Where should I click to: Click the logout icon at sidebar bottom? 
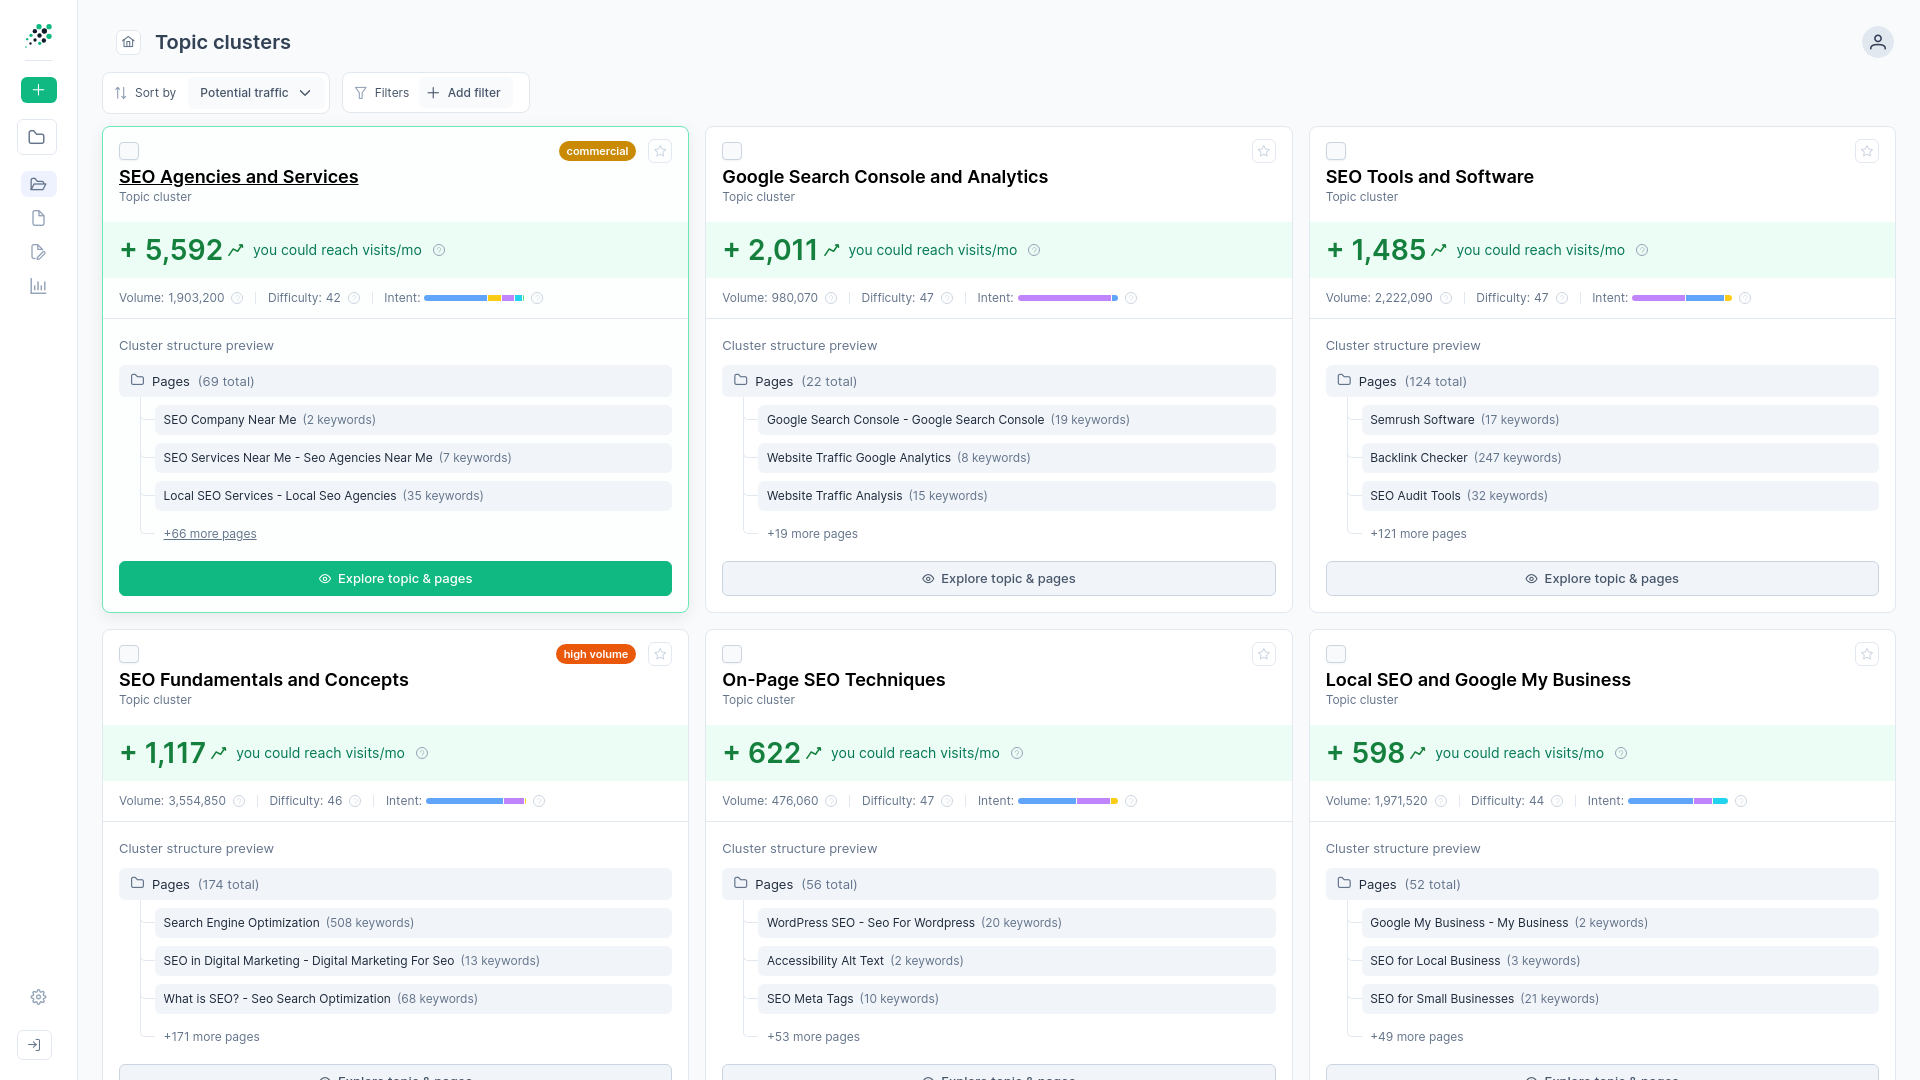pos(34,1044)
